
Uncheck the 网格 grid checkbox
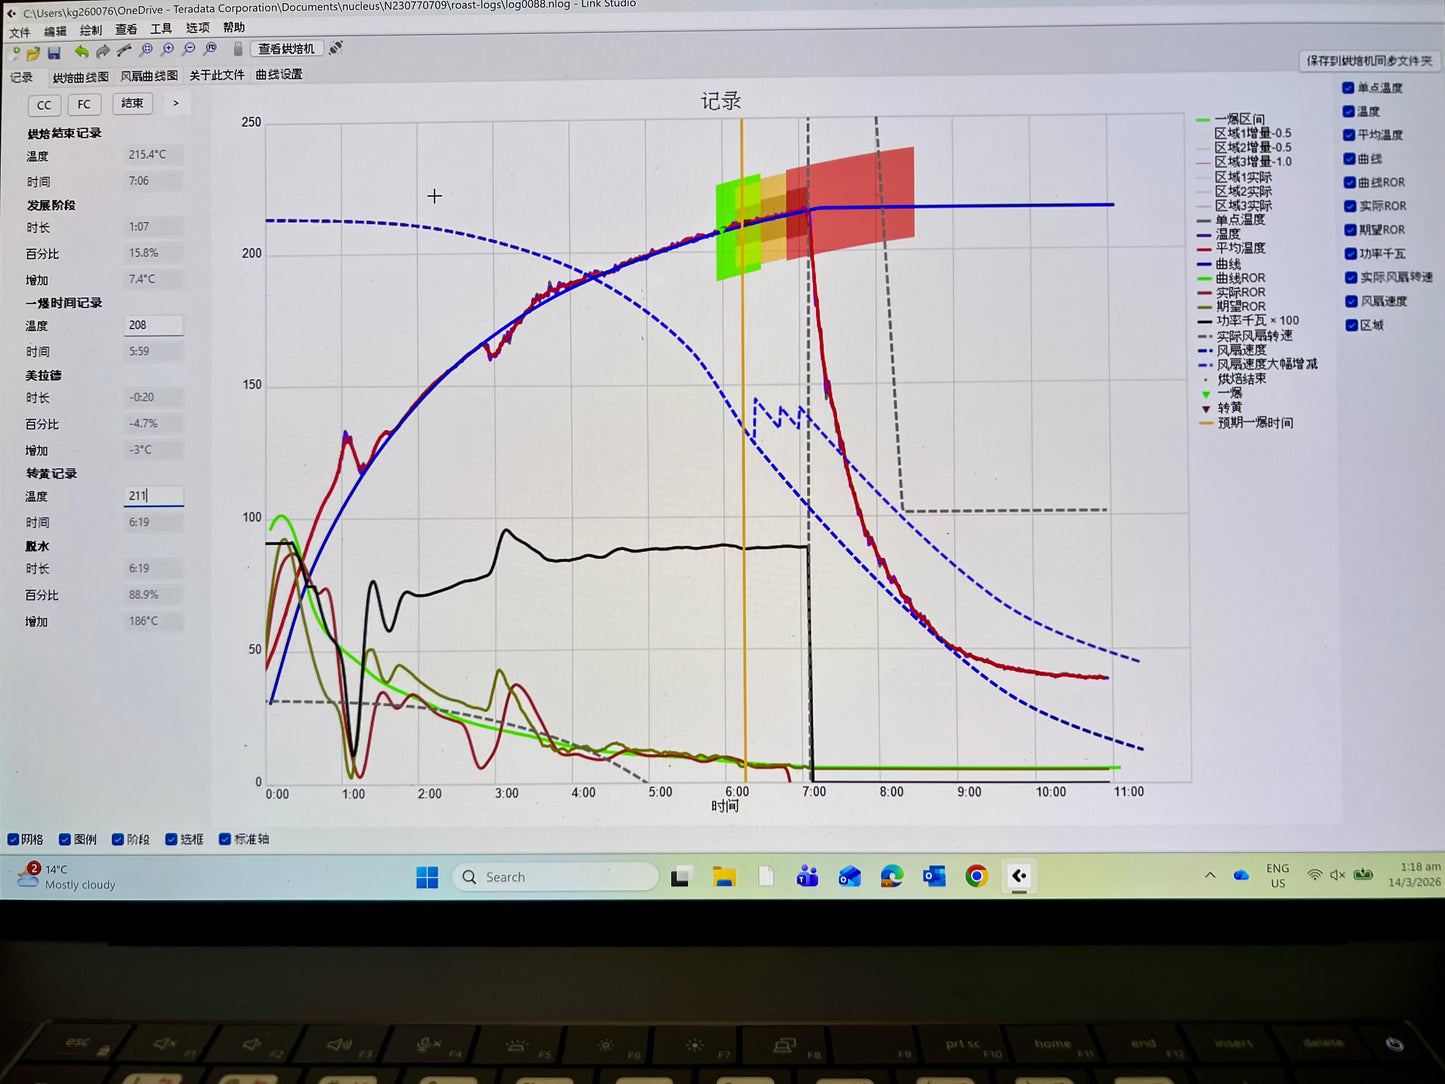coord(14,840)
